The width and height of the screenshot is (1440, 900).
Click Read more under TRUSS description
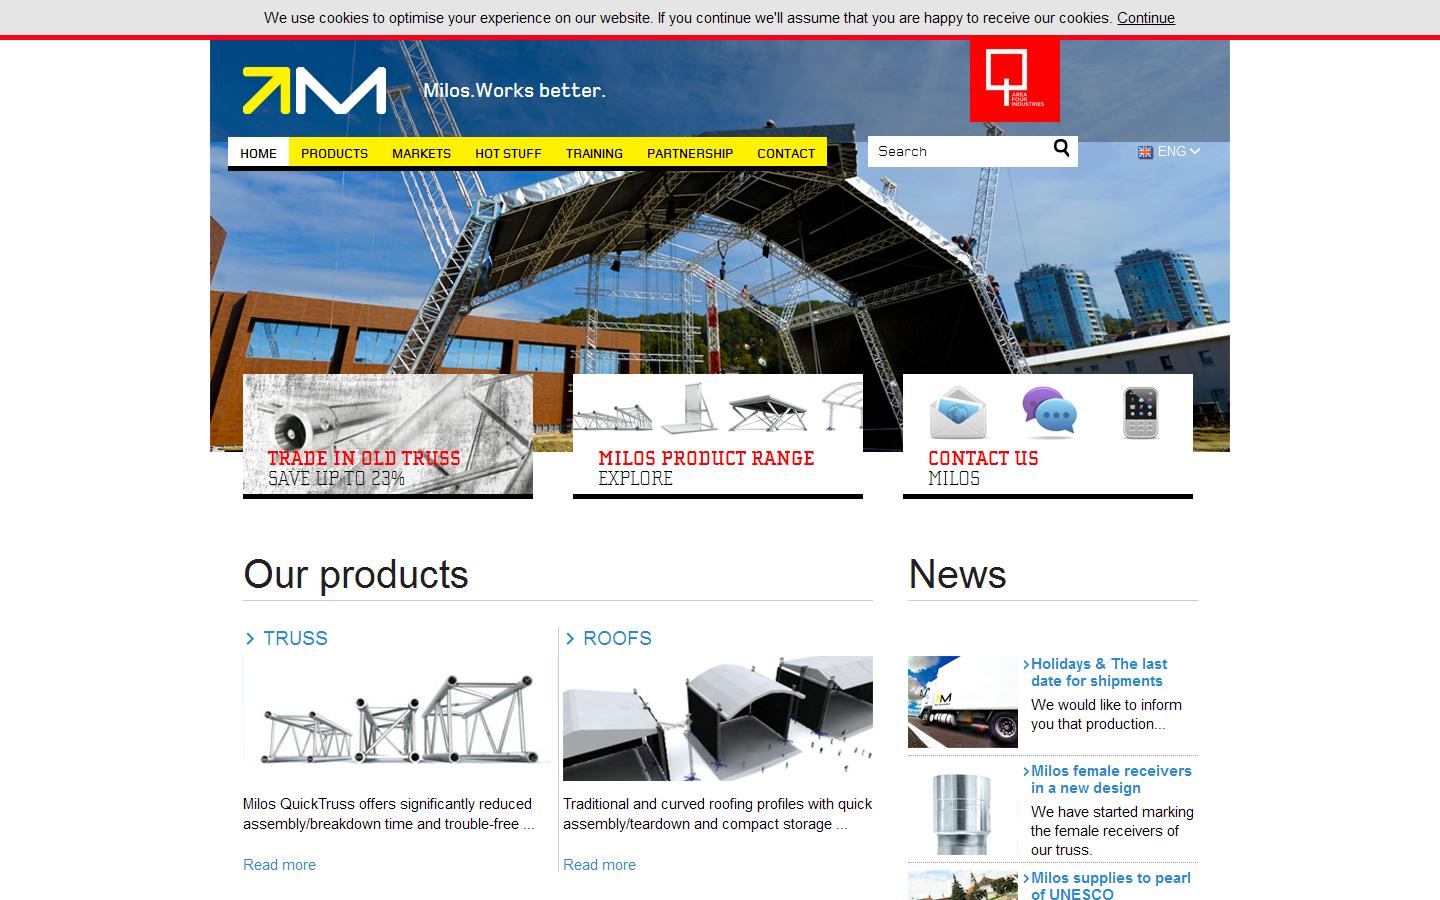point(279,864)
